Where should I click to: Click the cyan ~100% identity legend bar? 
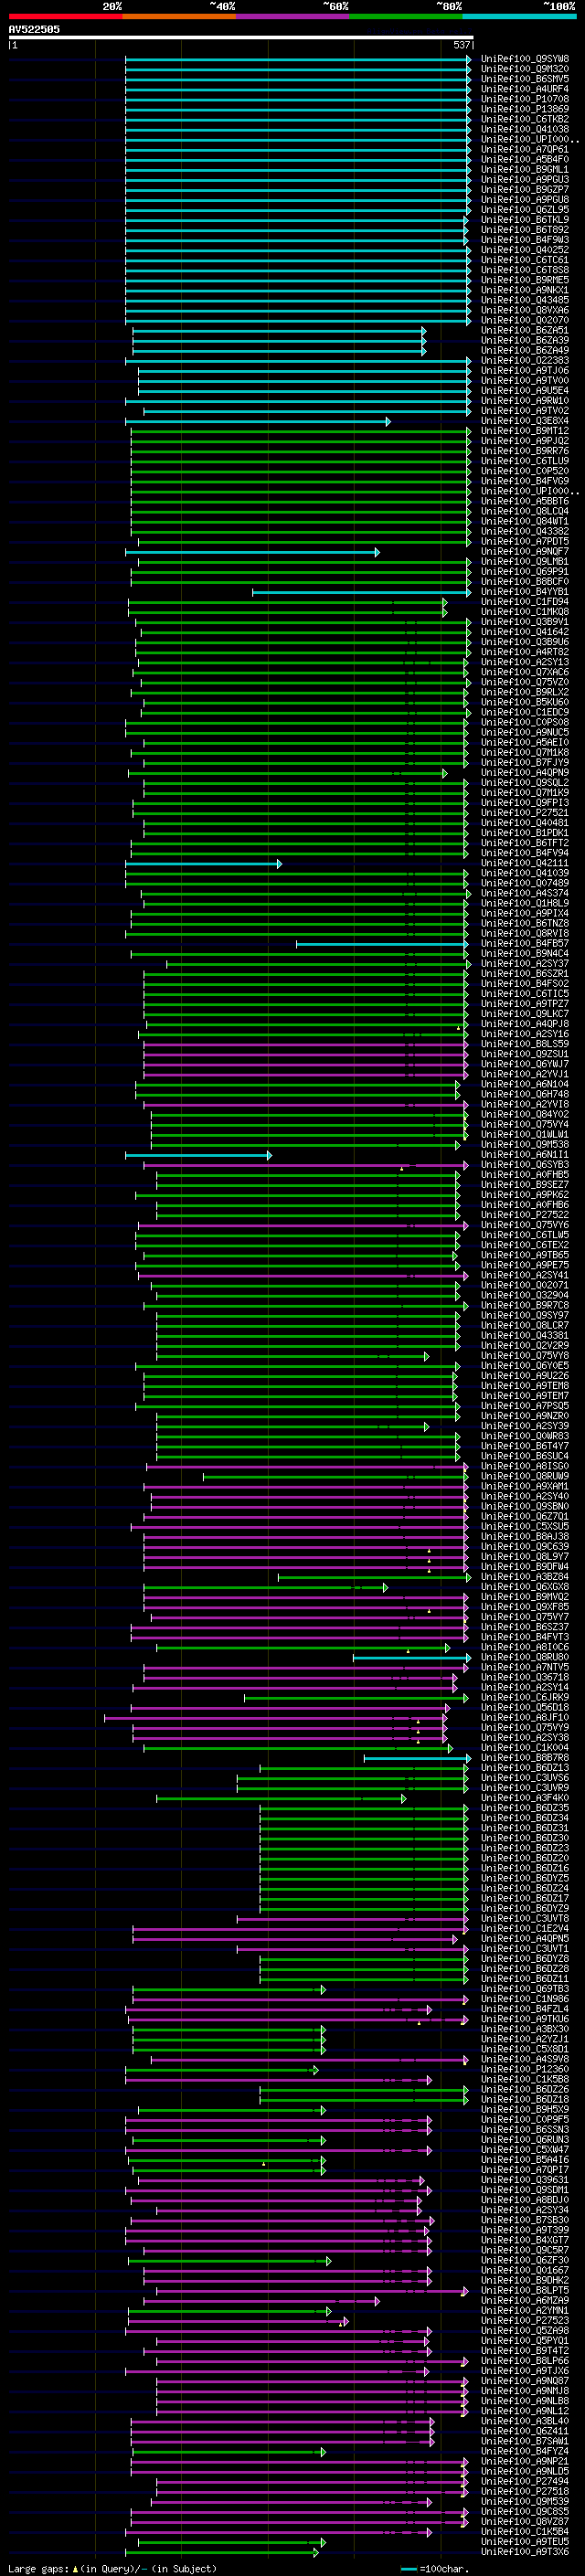tap(519, 16)
